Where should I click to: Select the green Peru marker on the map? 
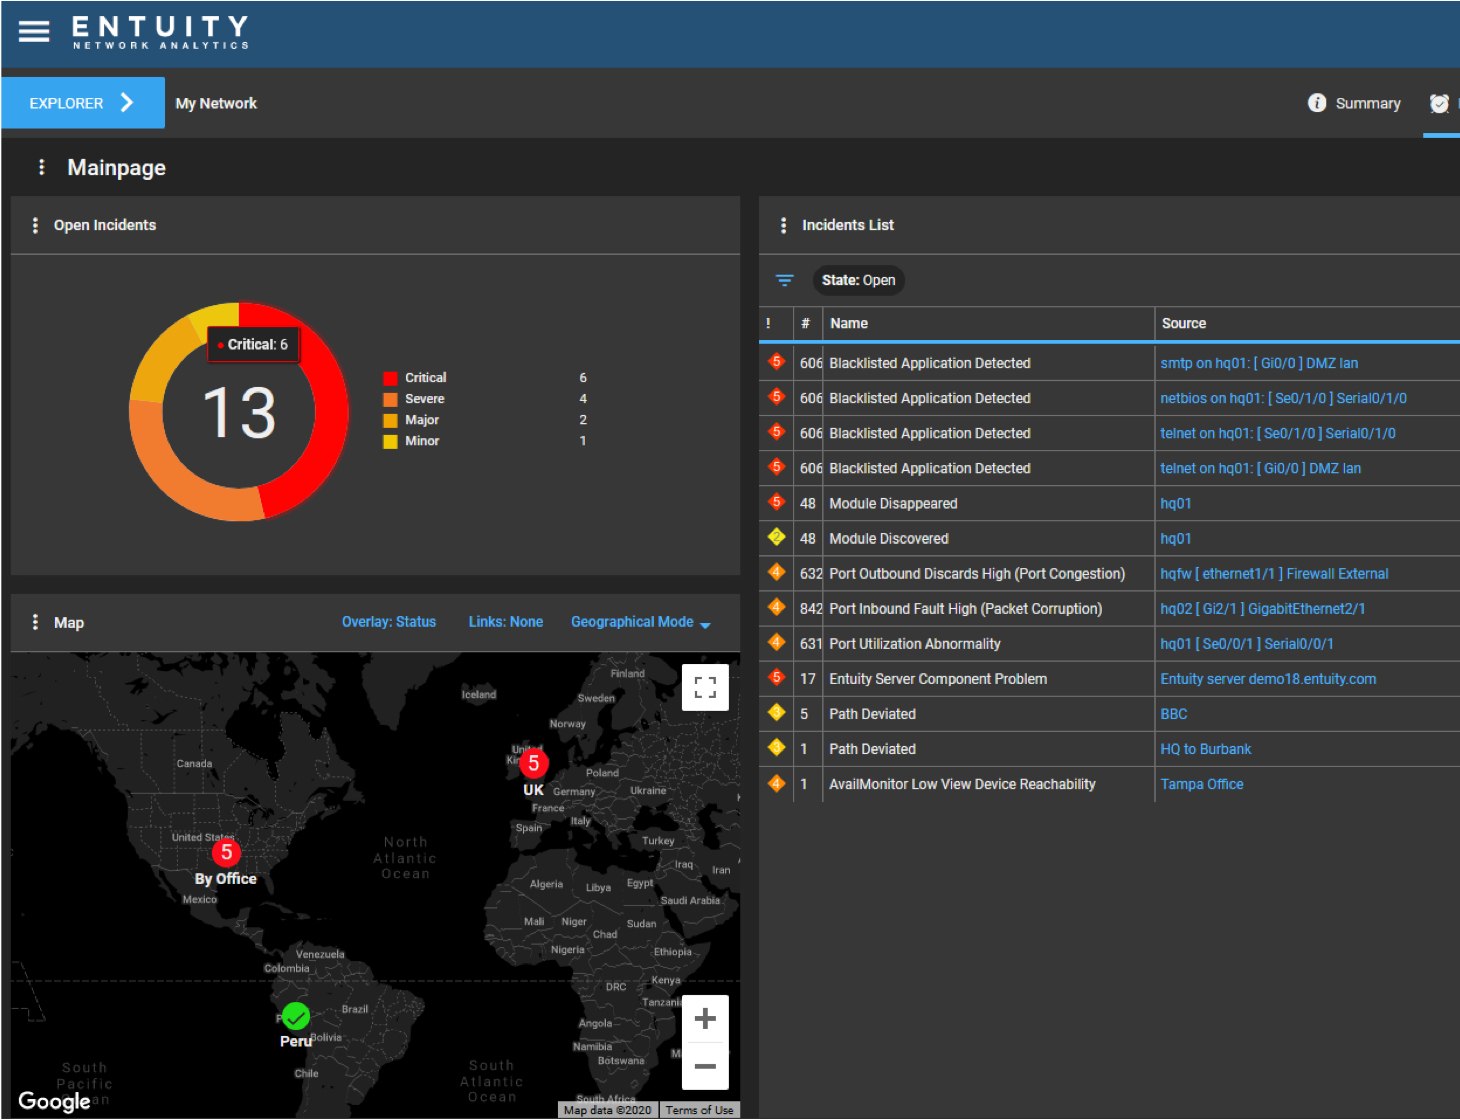point(295,1017)
